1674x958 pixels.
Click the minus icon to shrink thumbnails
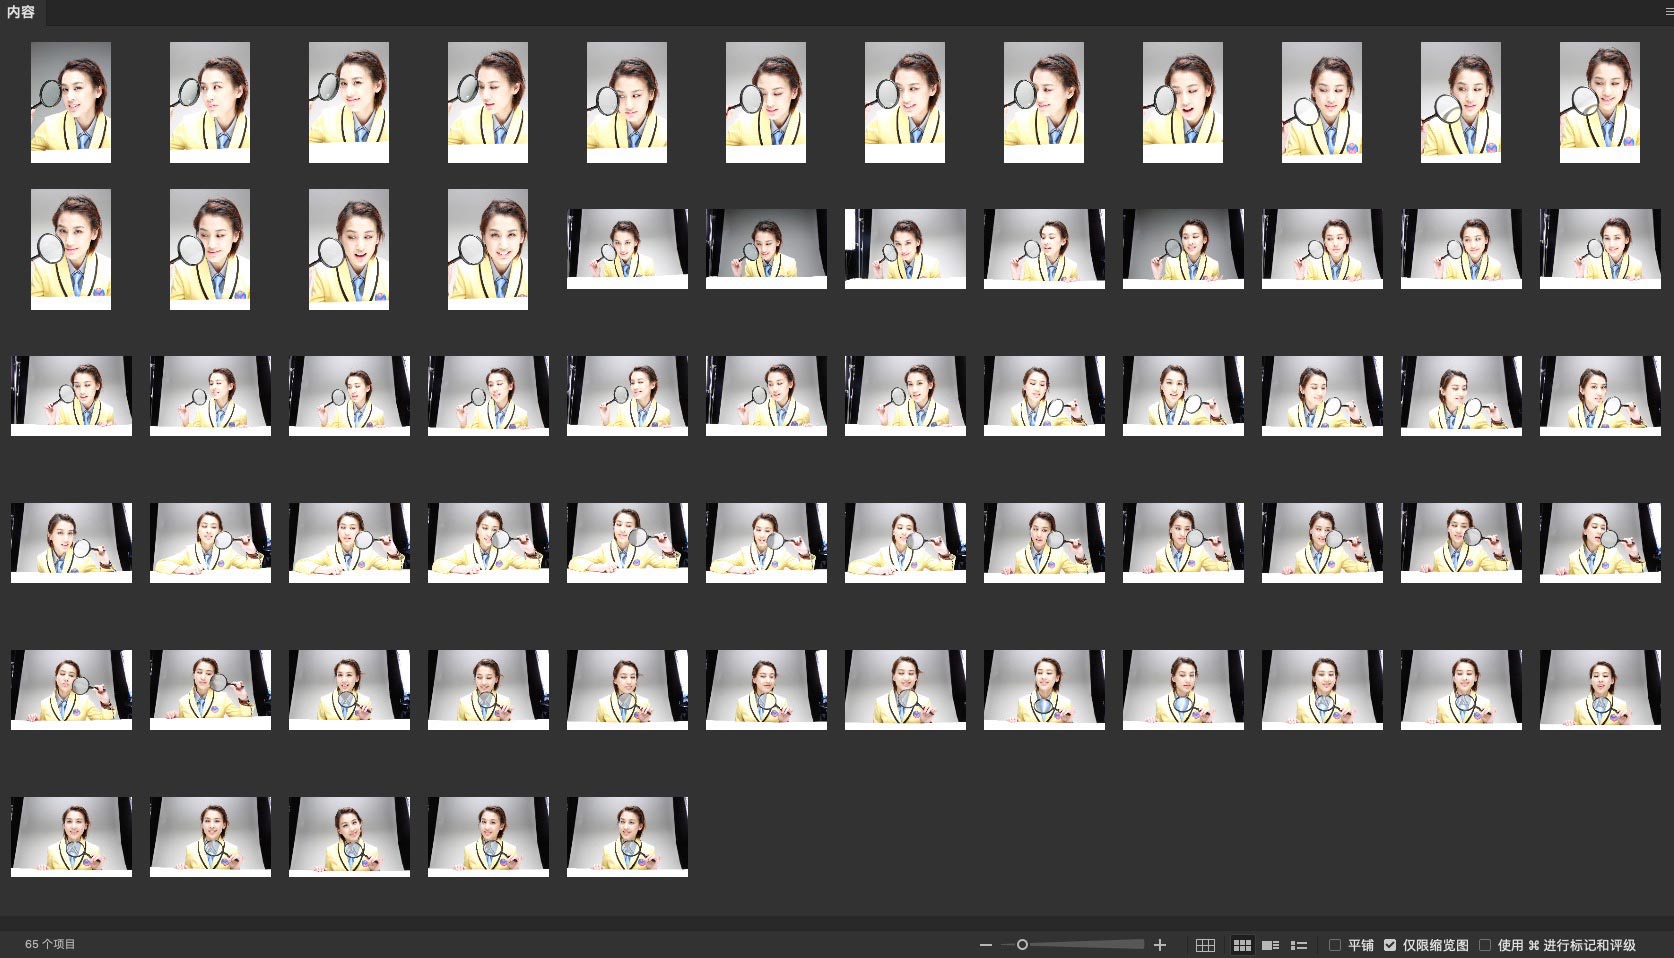(986, 945)
